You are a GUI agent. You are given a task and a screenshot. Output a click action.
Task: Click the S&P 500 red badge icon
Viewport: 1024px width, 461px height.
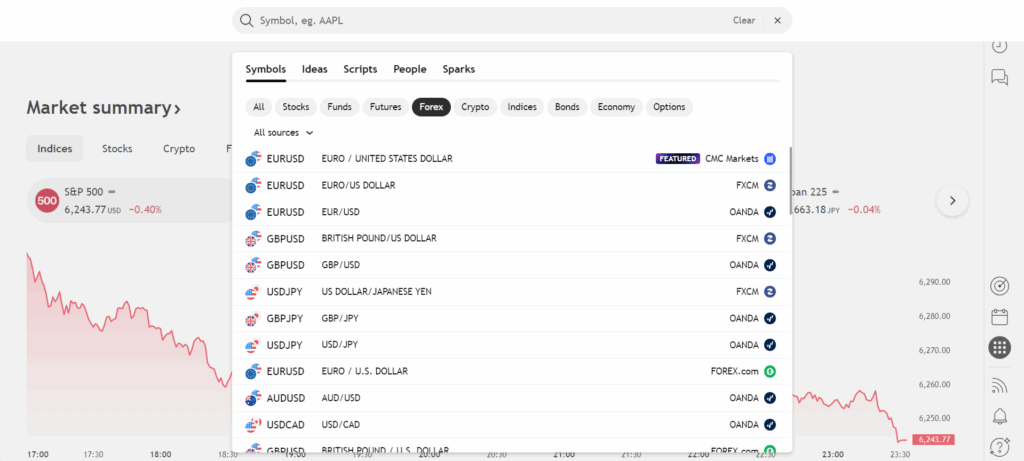click(47, 201)
